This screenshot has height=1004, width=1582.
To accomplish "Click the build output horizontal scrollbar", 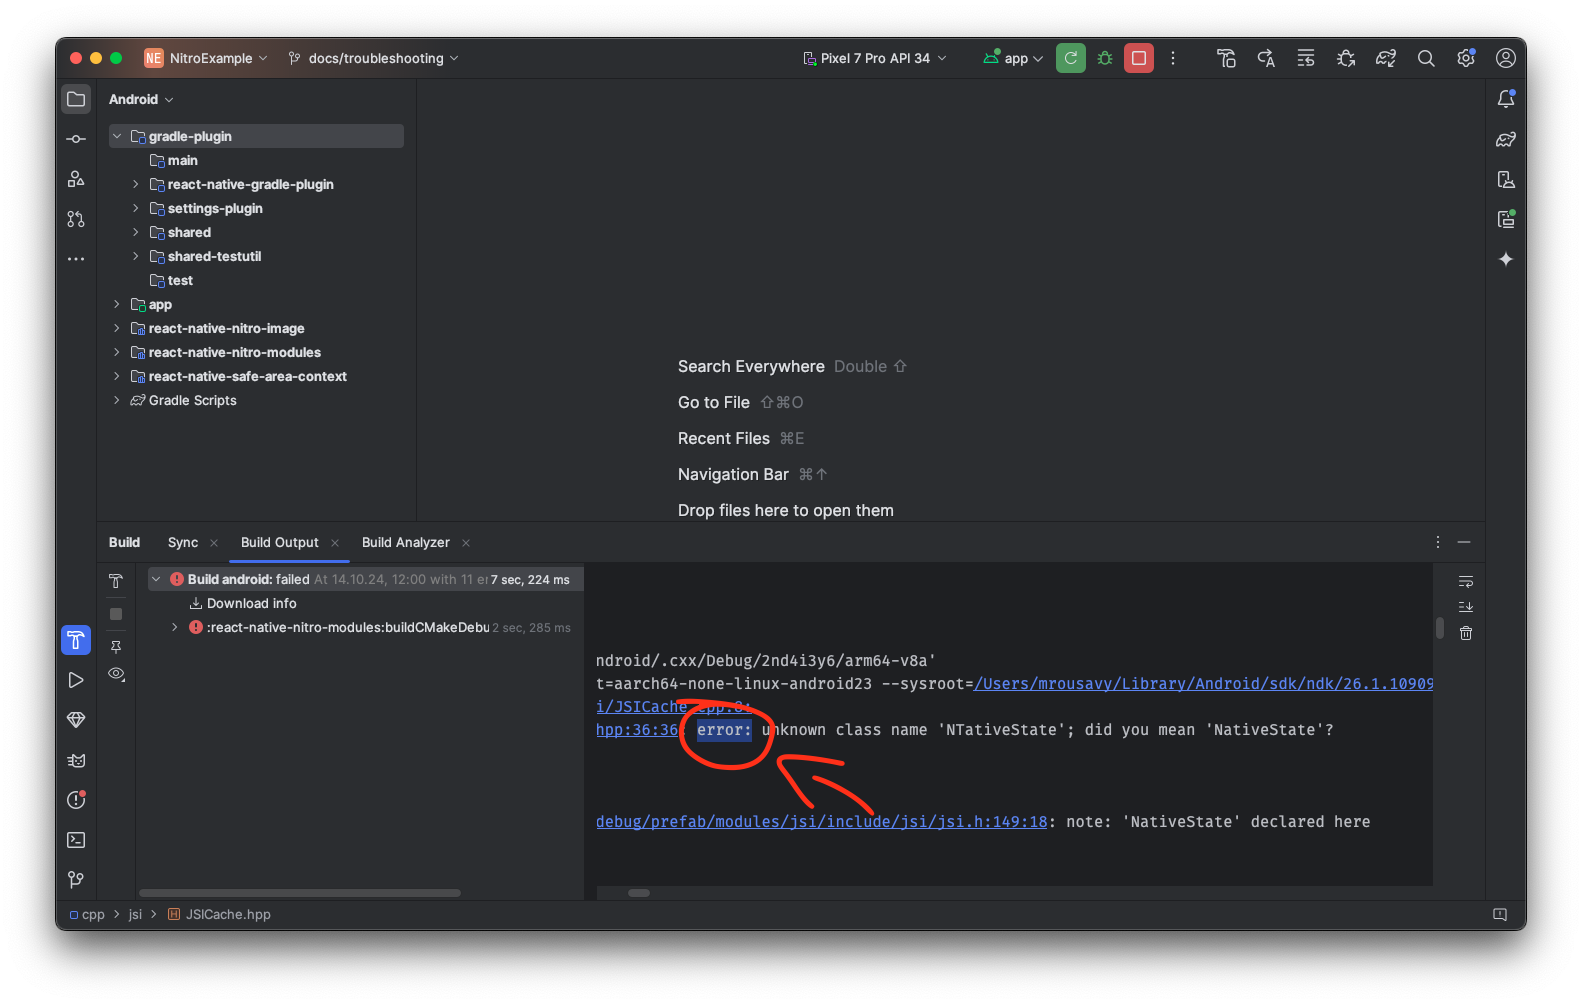I will point(639,893).
